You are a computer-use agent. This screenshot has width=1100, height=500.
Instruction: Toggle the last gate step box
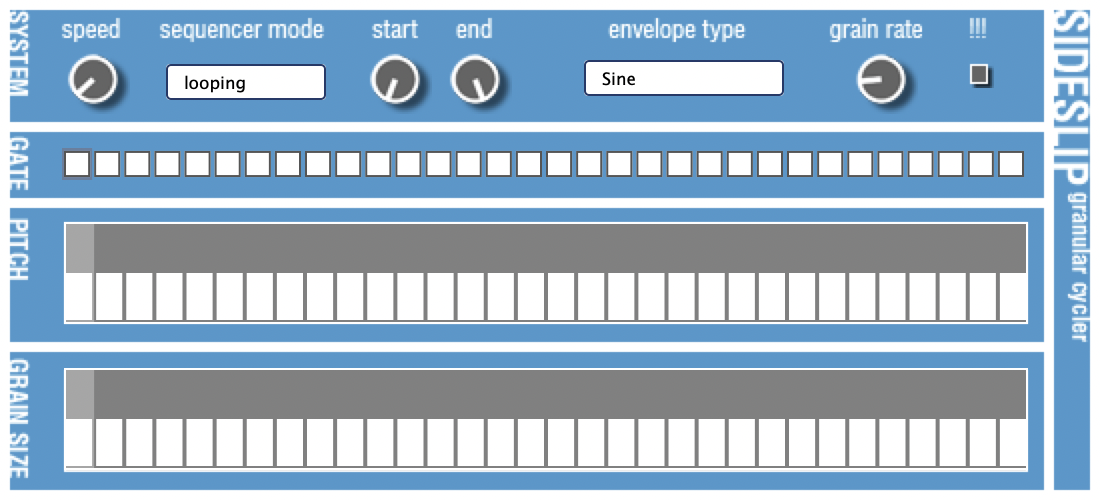[1011, 164]
